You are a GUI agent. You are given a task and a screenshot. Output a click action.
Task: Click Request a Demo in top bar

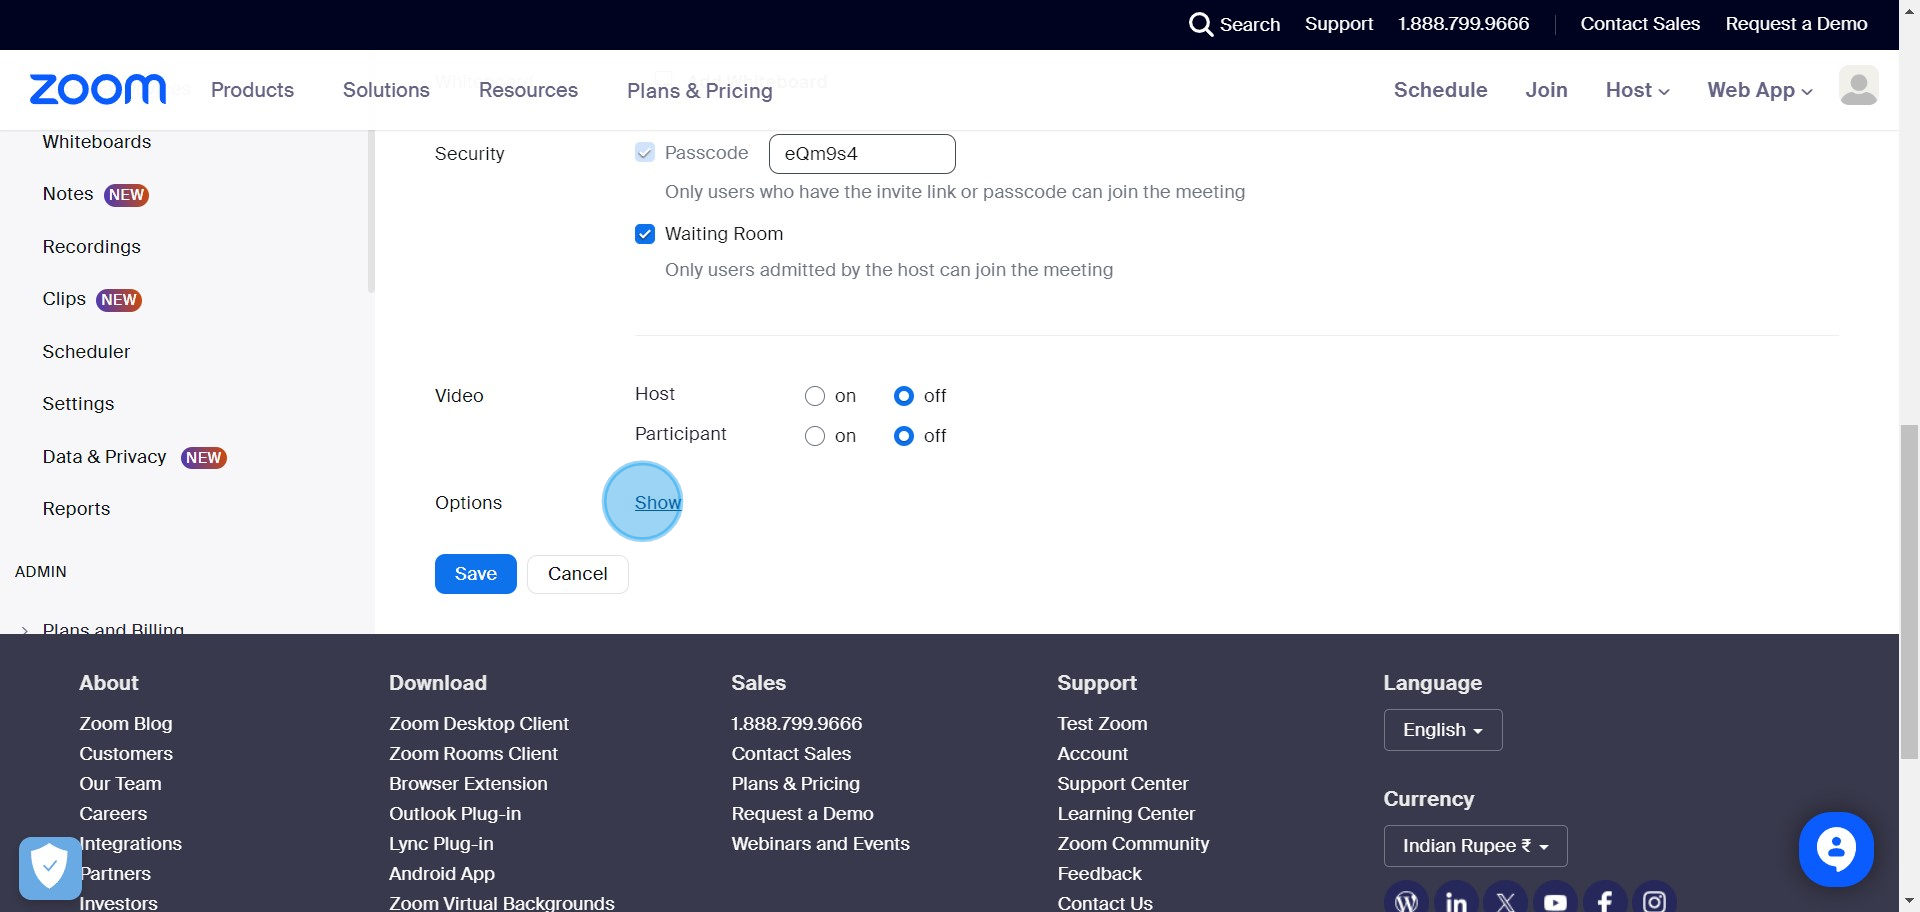(x=1796, y=24)
